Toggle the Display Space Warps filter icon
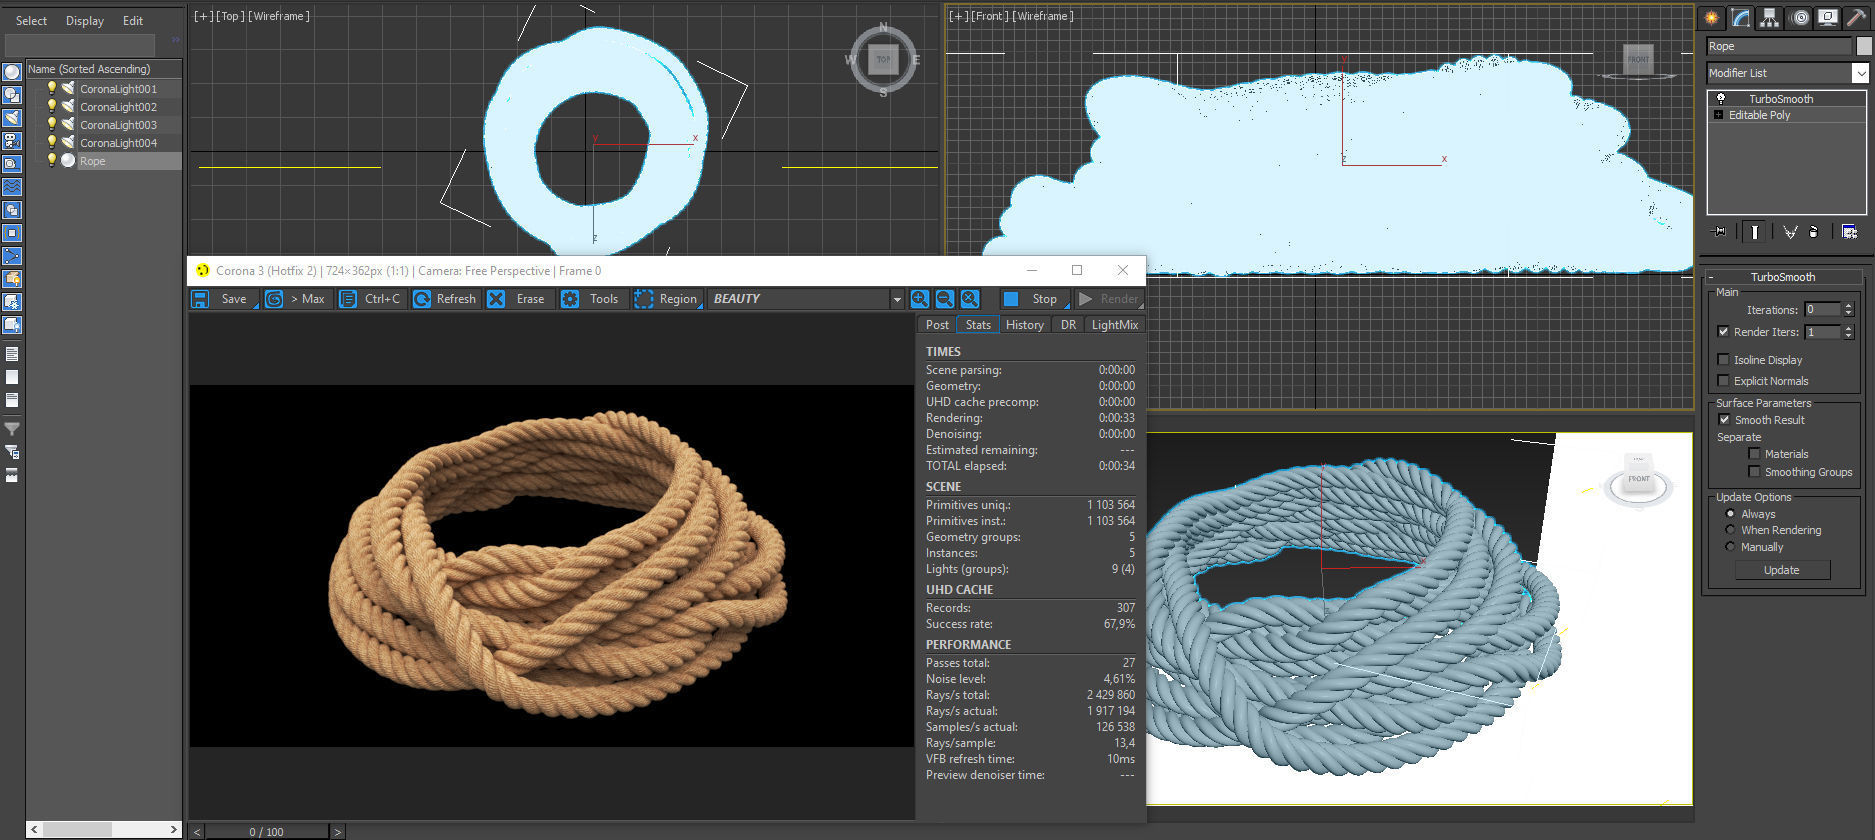 [12, 187]
